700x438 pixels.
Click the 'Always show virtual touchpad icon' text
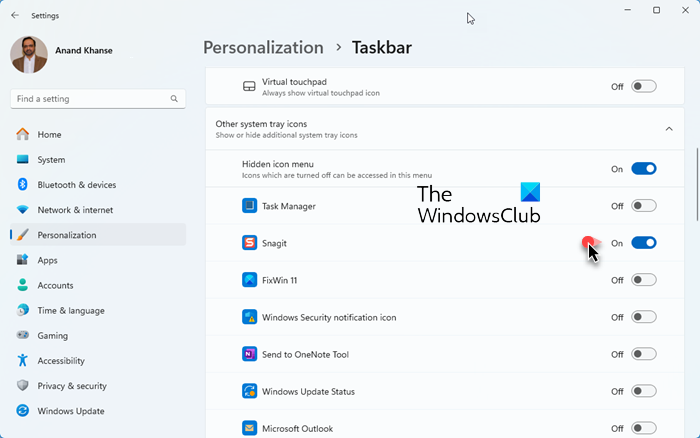point(321,93)
